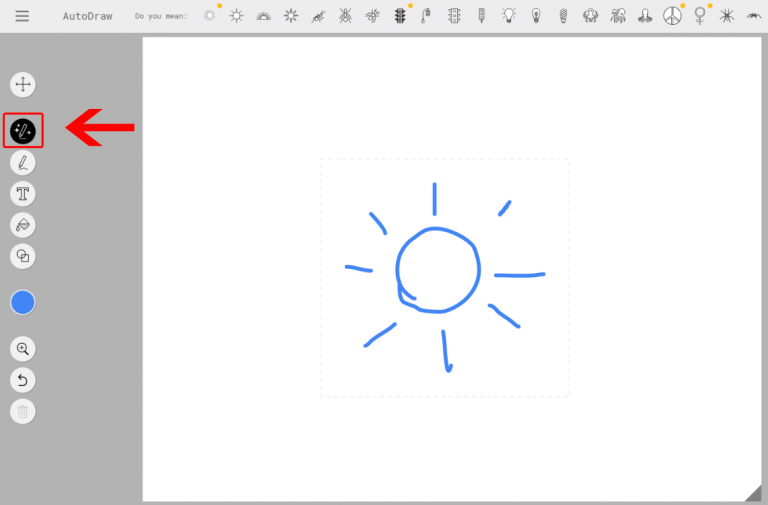Pick the Fill bucket tool
The height and width of the screenshot is (505, 768).
tap(23, 225)
